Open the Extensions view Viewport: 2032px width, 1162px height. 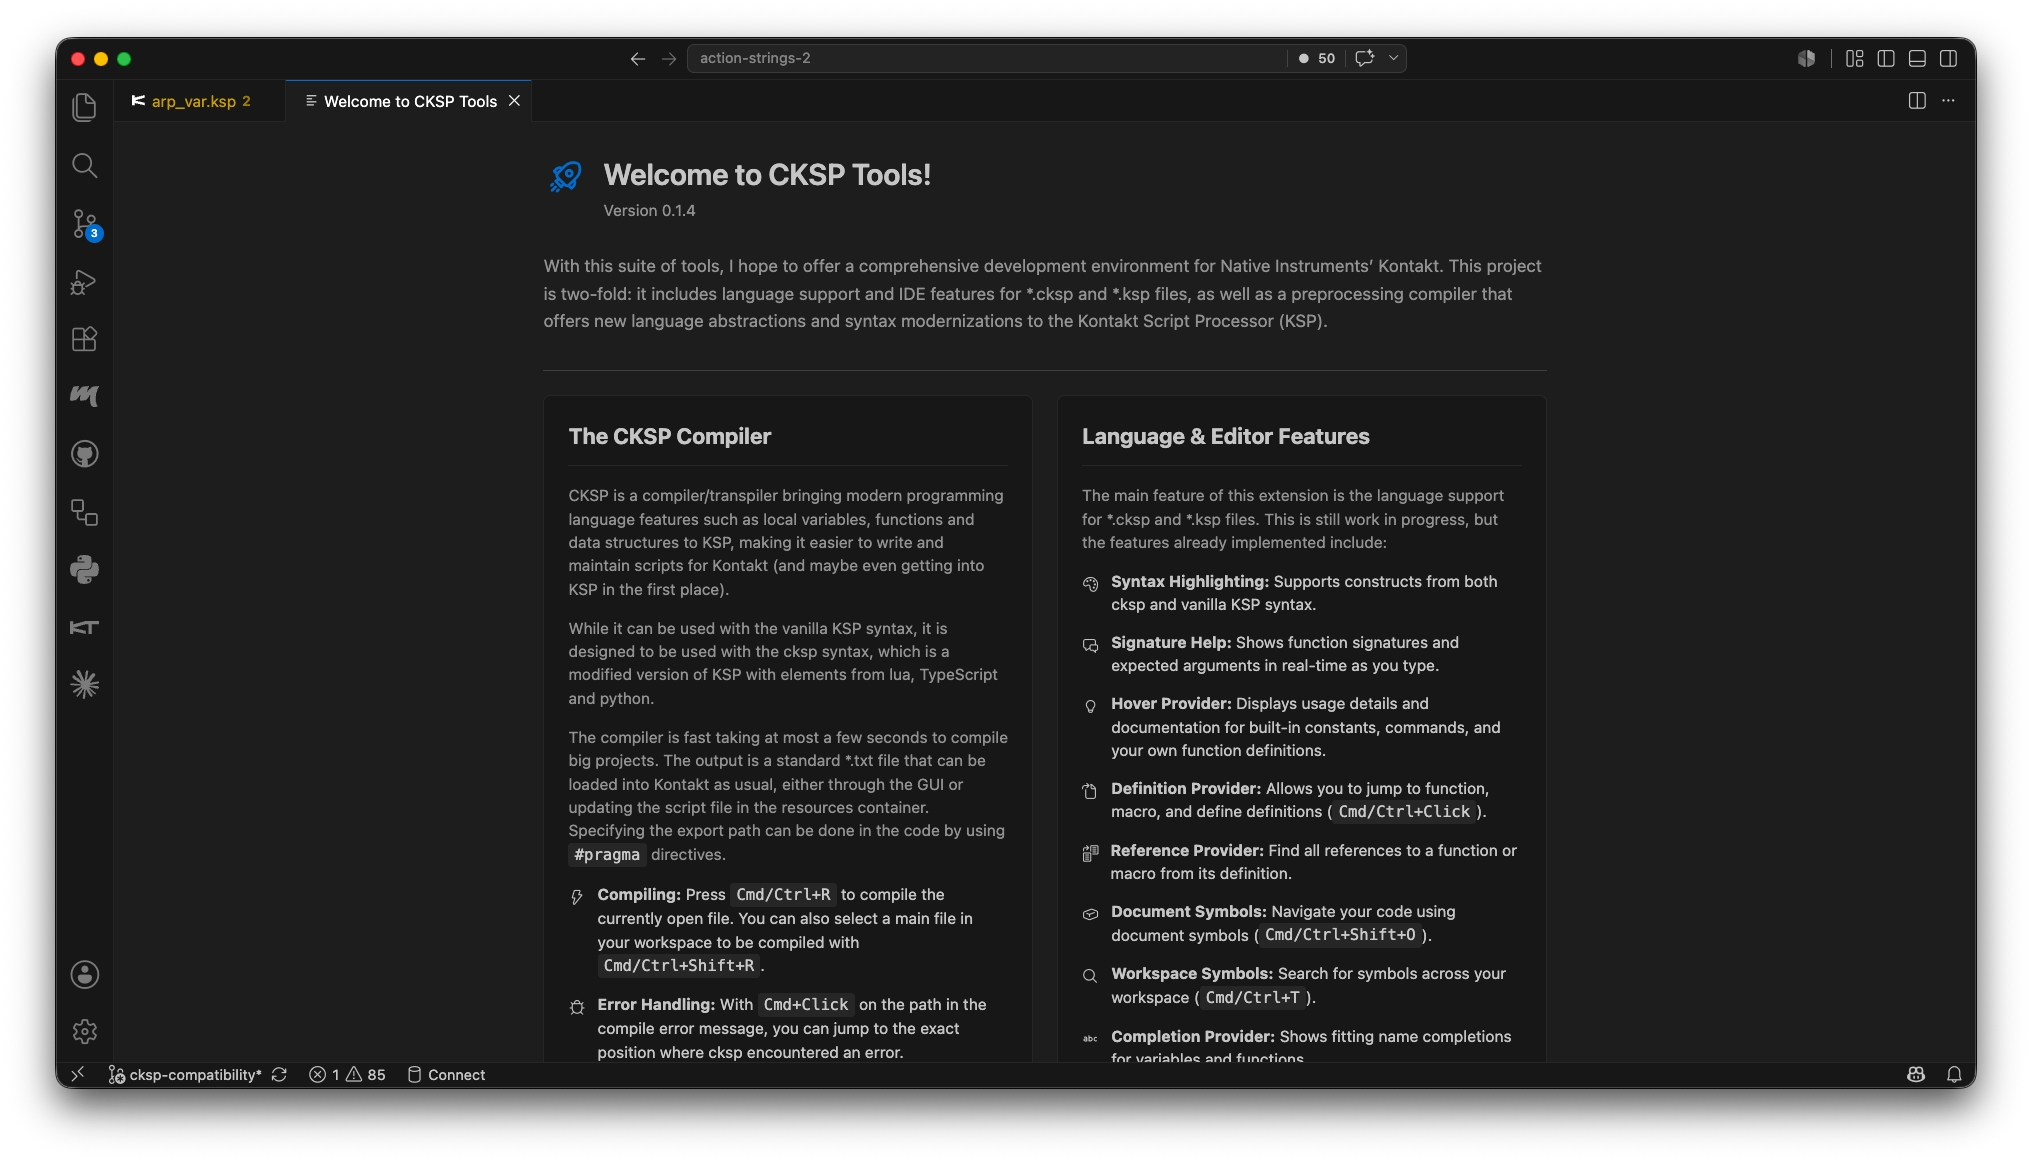(x=85, y=339)
